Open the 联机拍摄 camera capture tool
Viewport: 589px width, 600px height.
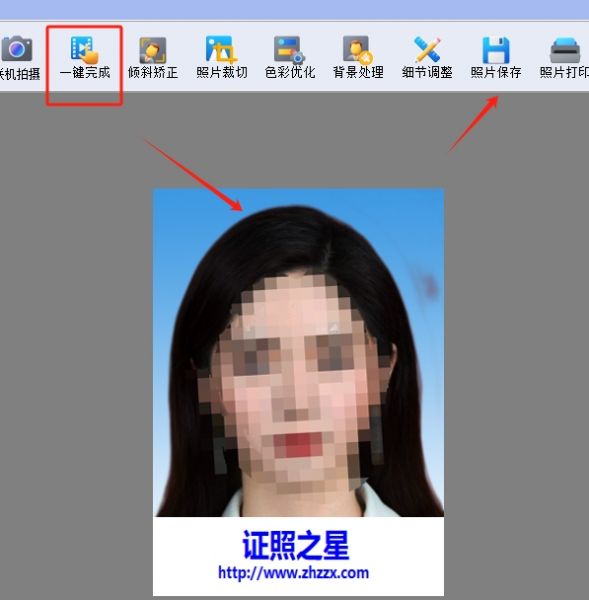click(x=17, y=57)
